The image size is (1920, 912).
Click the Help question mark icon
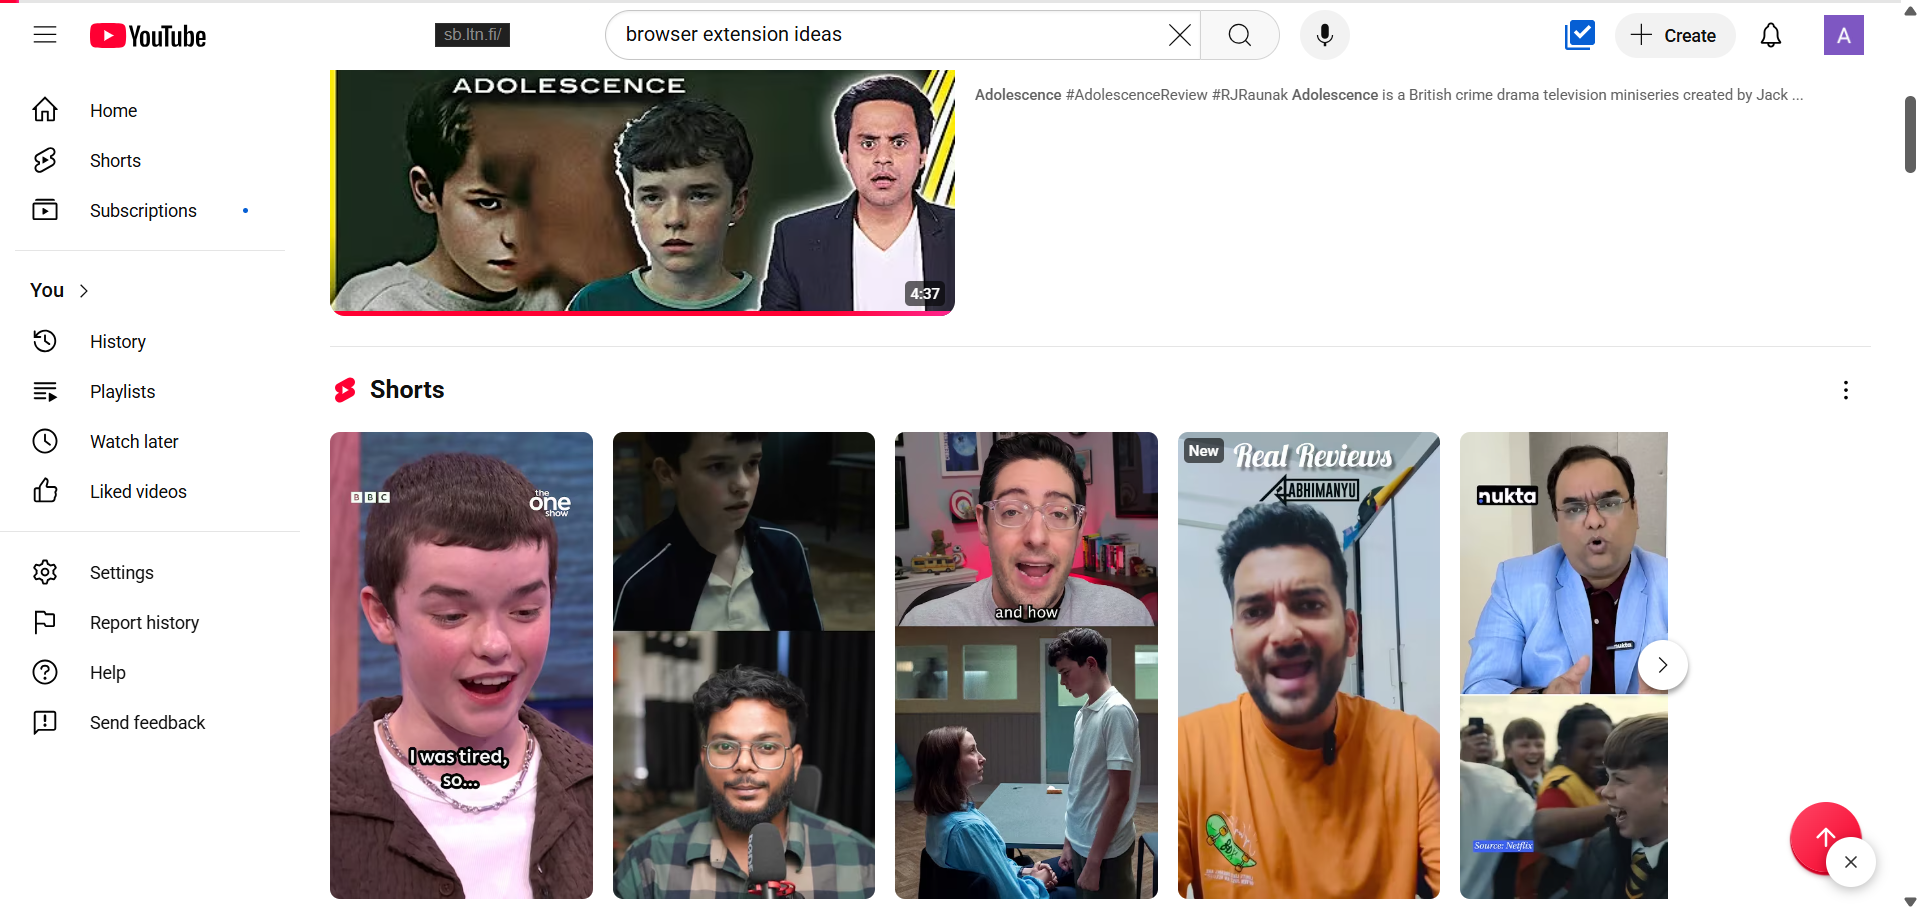point(45,672)
